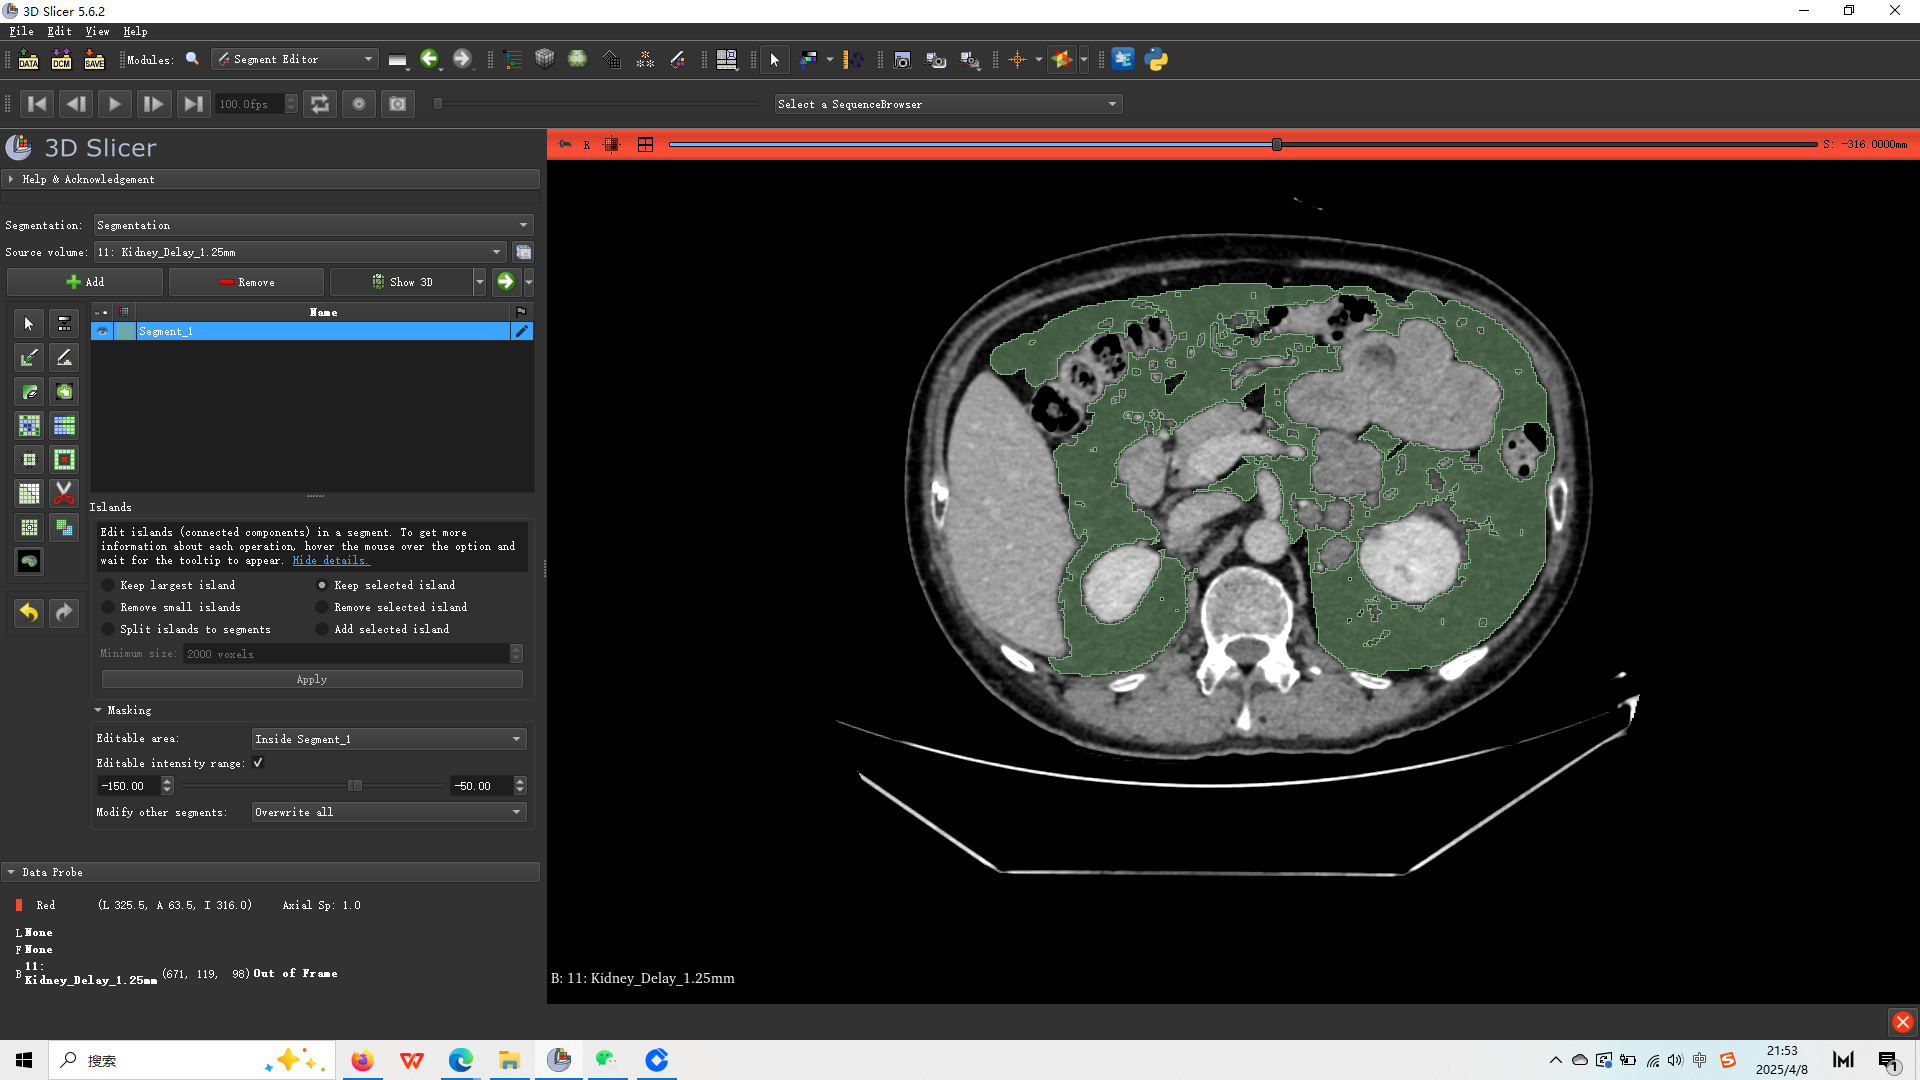Select Keep largest island option
Screen dimensions: 1920x1080
pyautogui.click(x=109, y=585)
